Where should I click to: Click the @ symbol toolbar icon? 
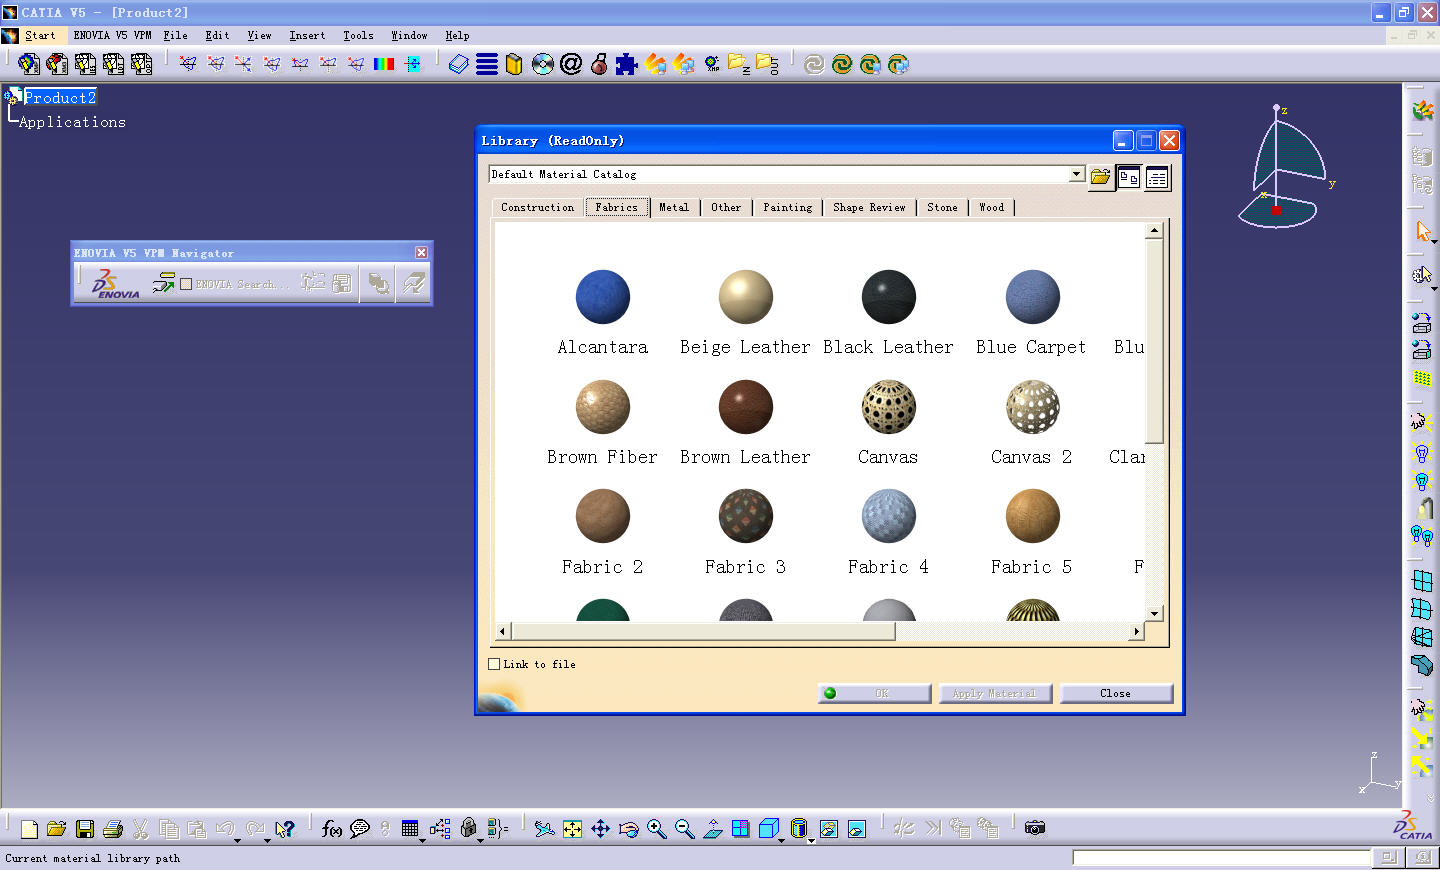coord(571,65)
